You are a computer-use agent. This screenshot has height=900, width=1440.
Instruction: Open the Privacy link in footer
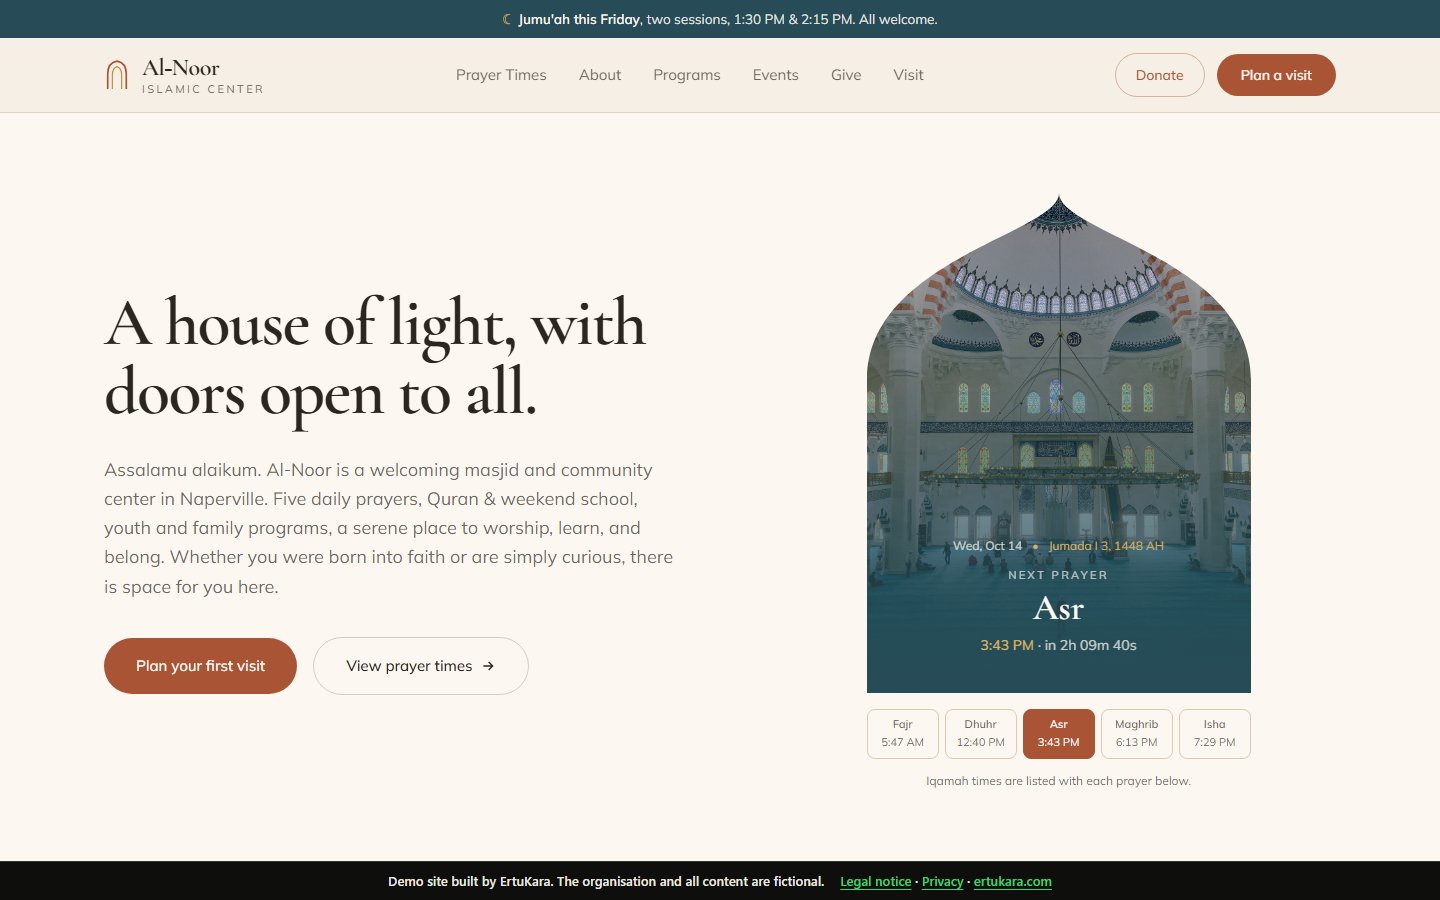click(942, 882)
